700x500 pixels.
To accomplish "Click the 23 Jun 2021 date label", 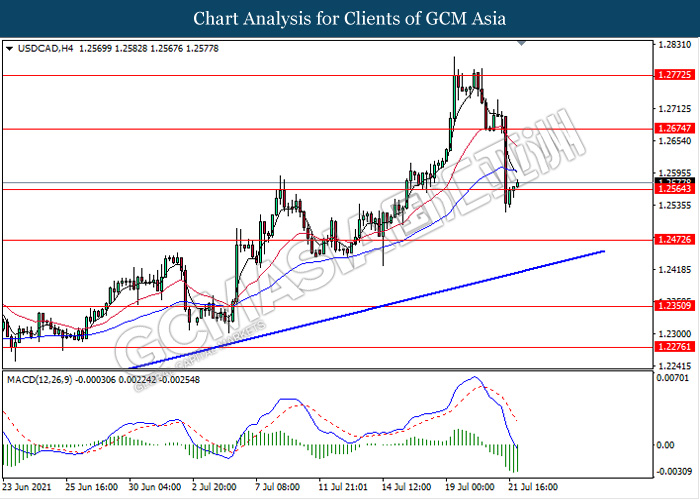I will (x=27, y=487).
